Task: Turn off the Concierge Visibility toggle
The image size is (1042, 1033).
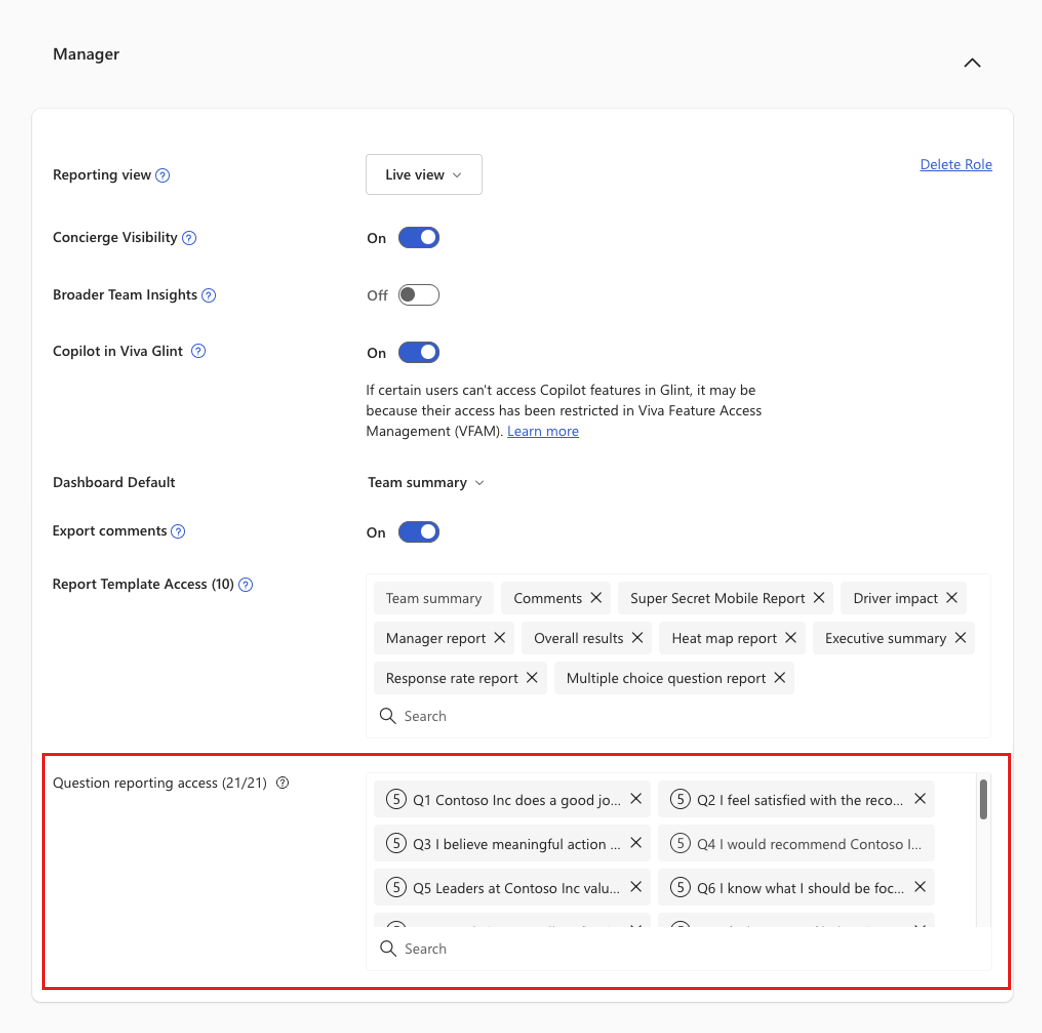Action: click(419, 238)
